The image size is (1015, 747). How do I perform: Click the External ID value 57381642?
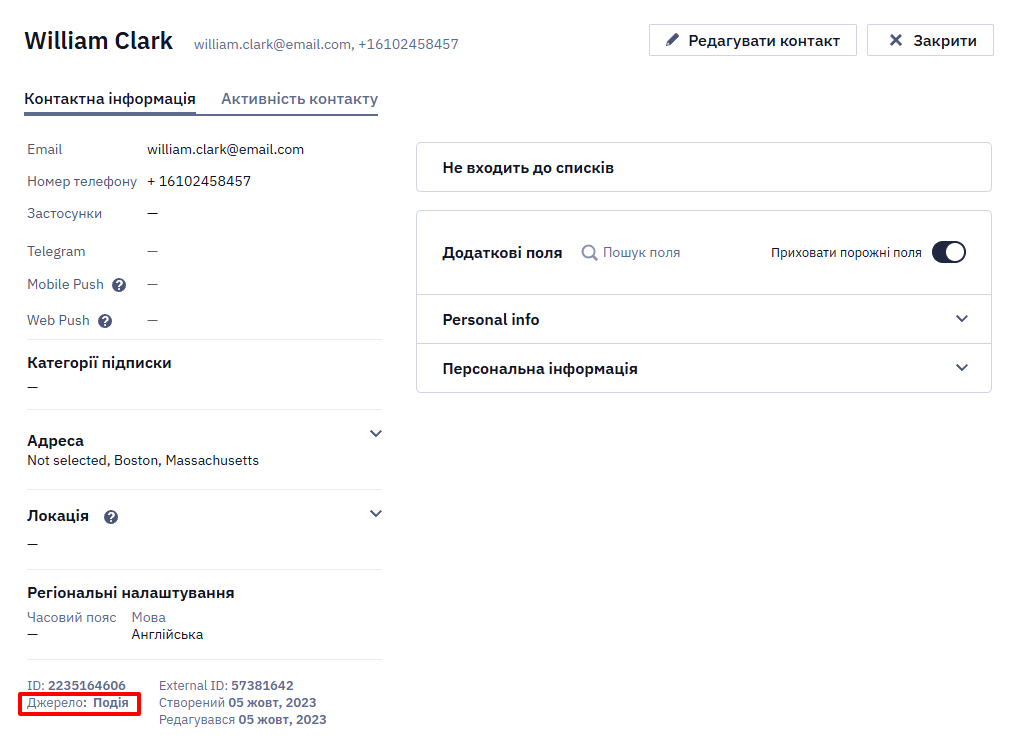262,686
